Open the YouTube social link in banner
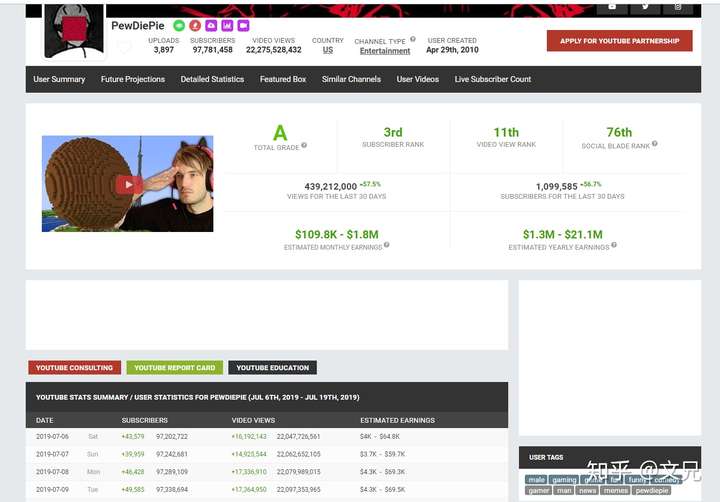Image resolution: width=720 pixels, height=502 pixels. pyautogui.click(x=612, y=7)
